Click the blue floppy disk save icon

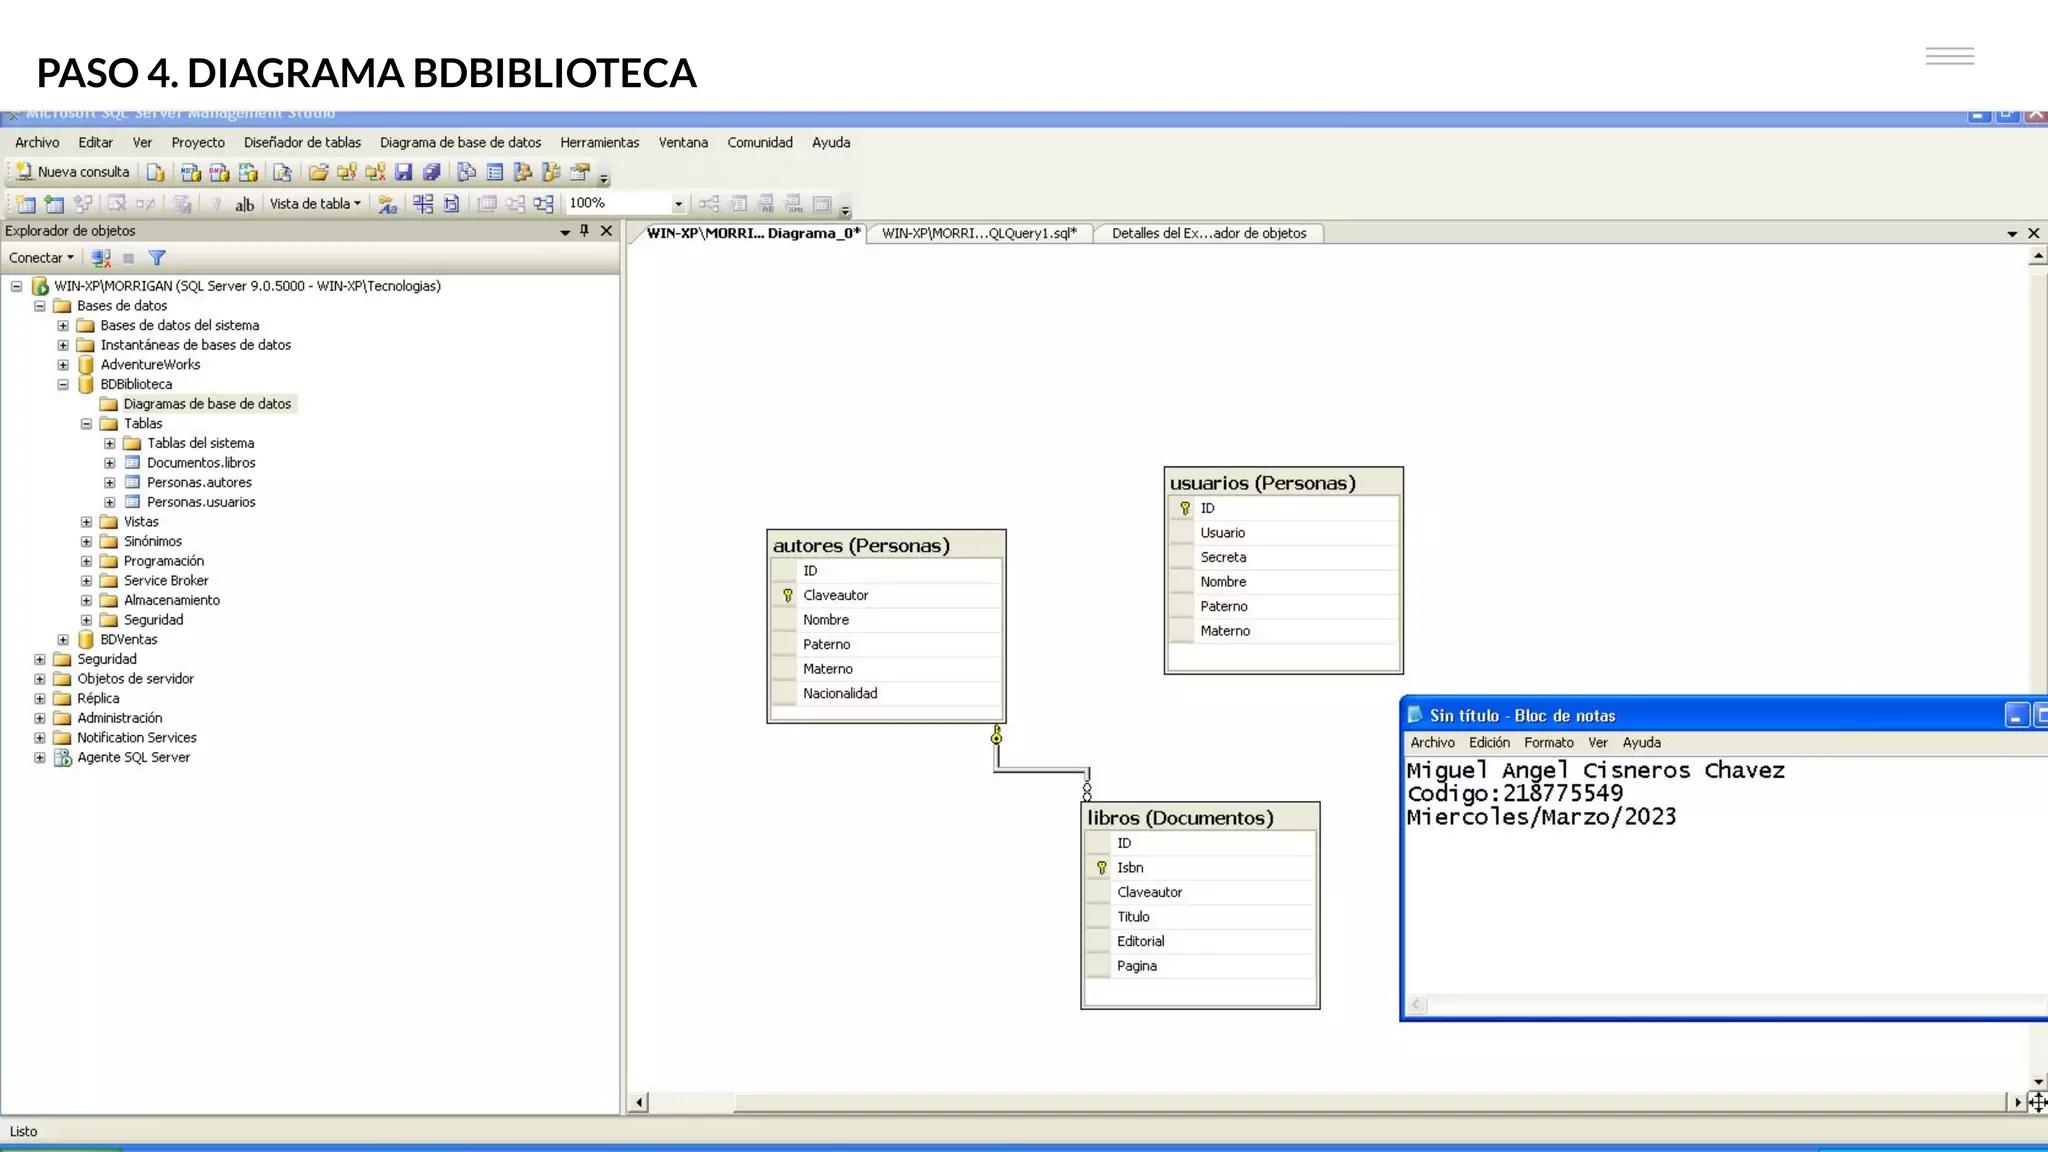(x=403, y=172)
